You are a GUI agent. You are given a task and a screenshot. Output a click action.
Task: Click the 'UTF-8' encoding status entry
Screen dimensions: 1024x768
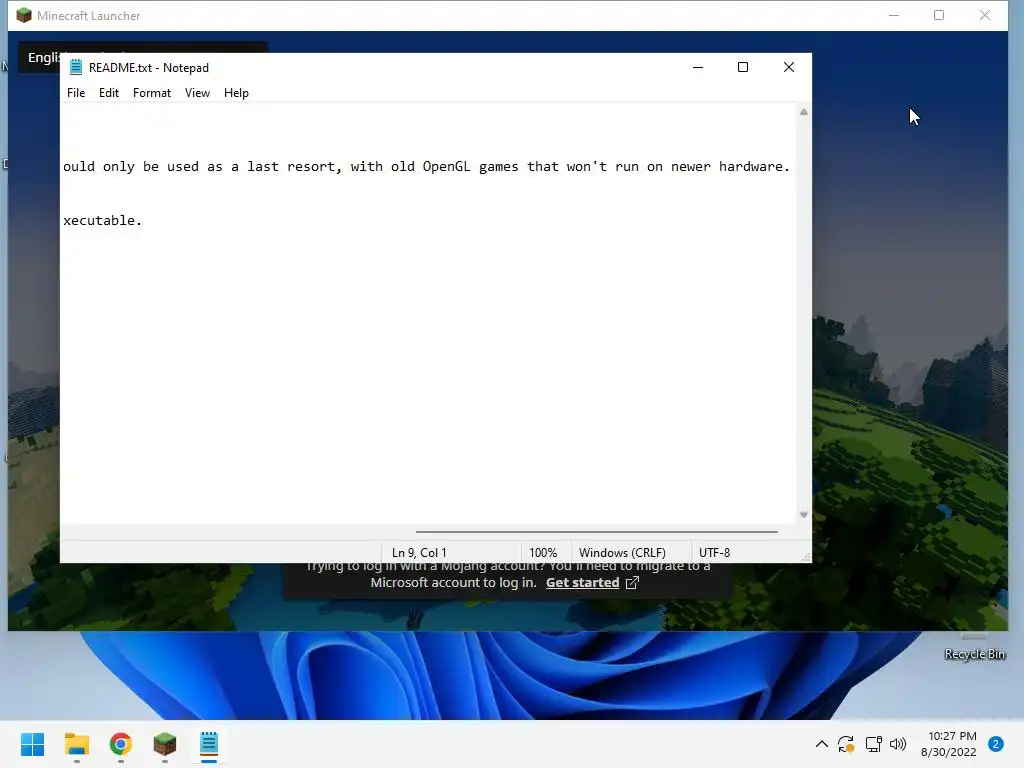pyautogui.click(x=714, y=552)
